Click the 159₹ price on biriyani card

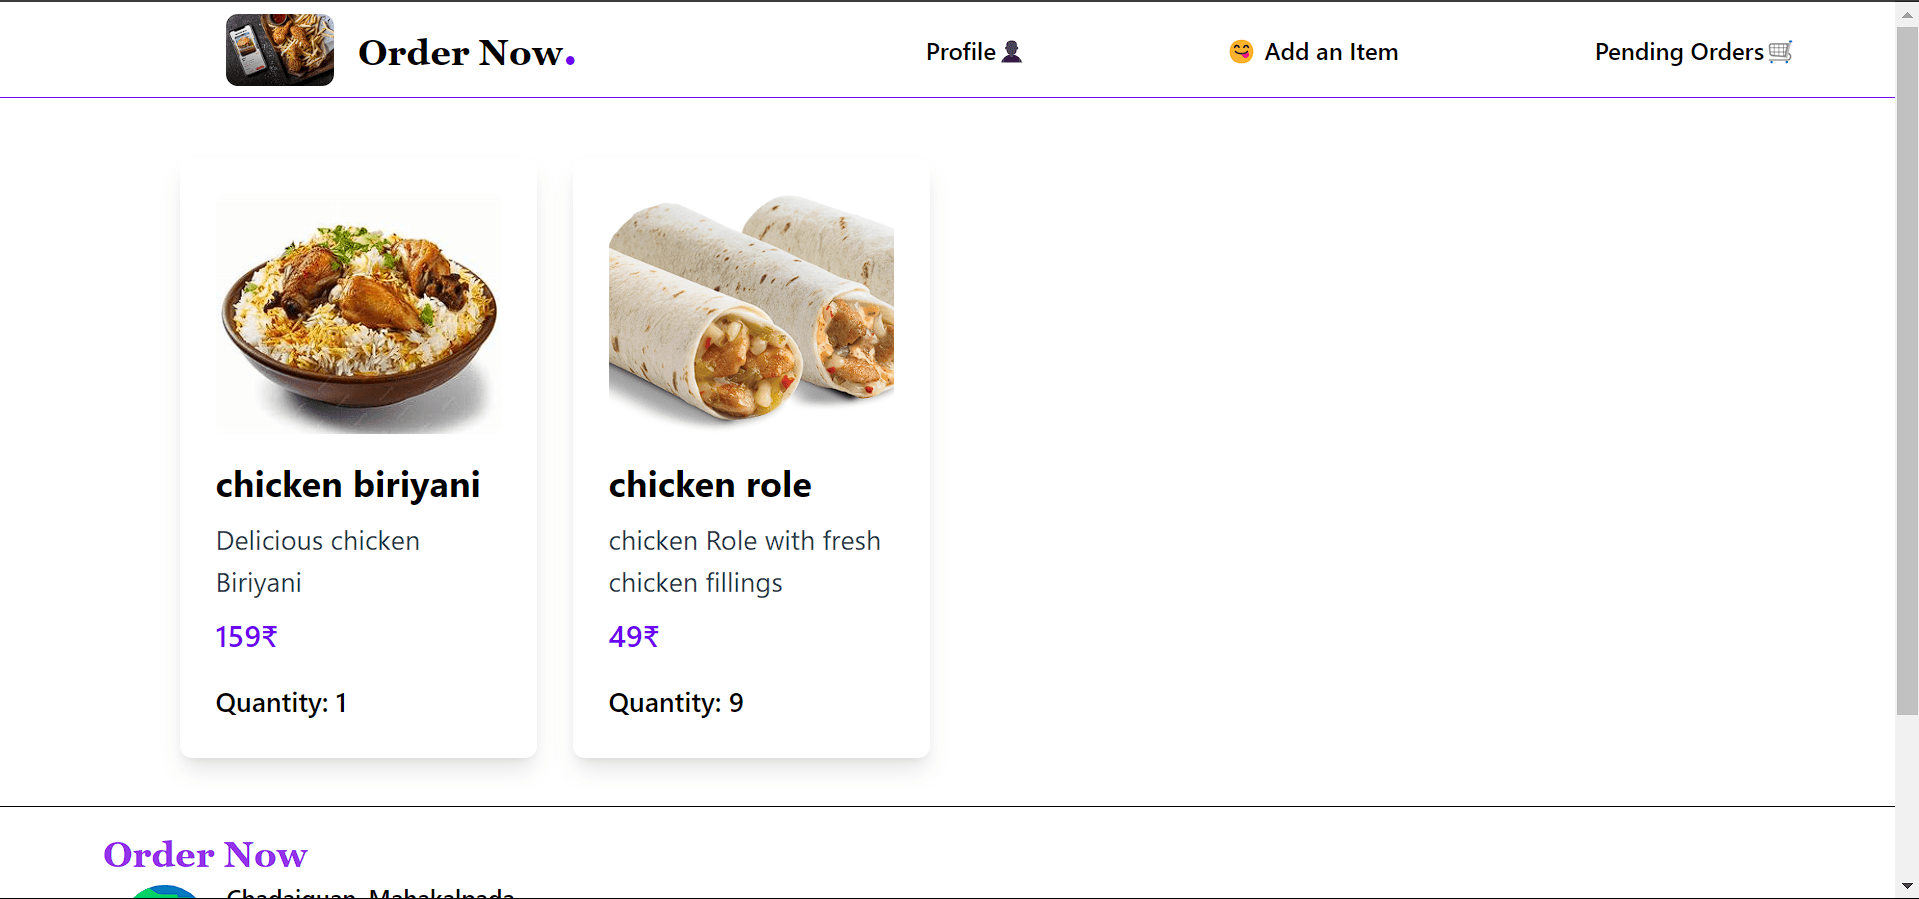(x=246, y=637)
